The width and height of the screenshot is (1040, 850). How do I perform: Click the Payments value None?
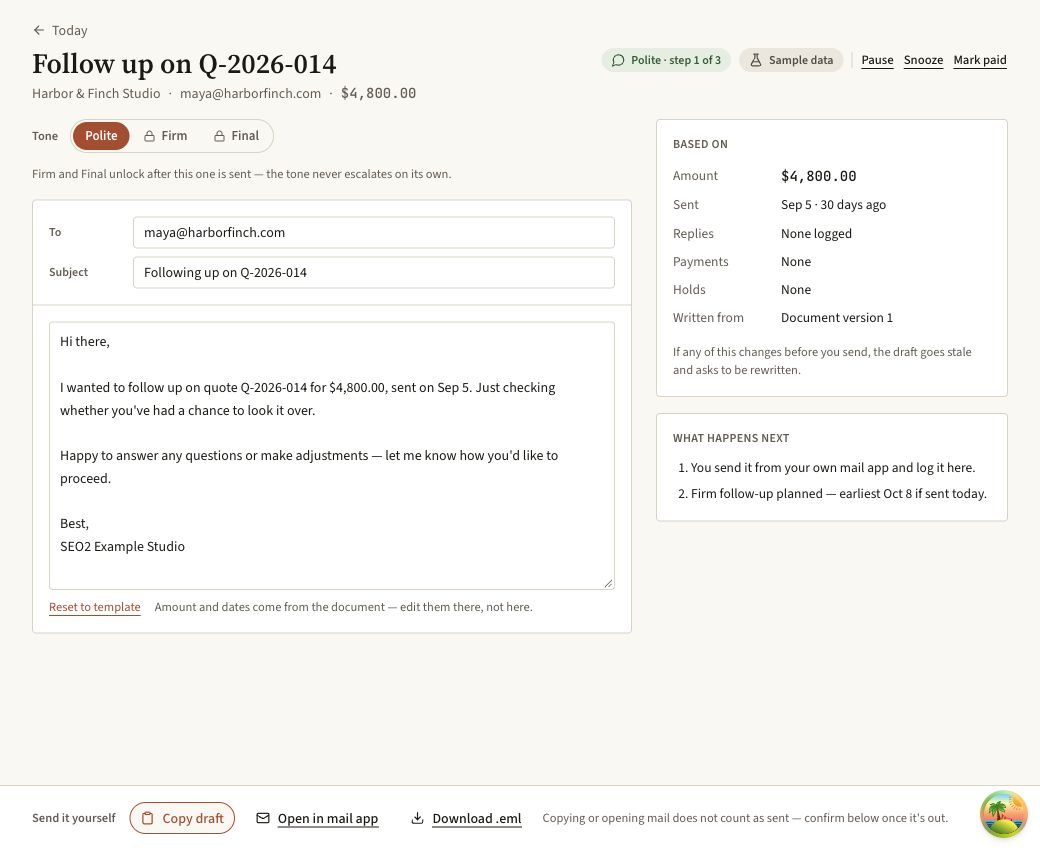coord(796,262)
